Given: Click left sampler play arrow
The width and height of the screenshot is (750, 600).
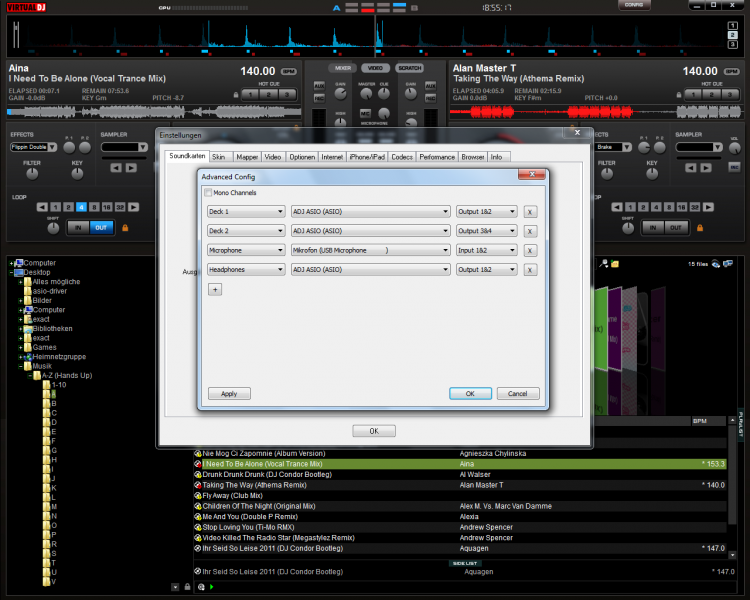Looking at the screenshot, I should point(132,167).
